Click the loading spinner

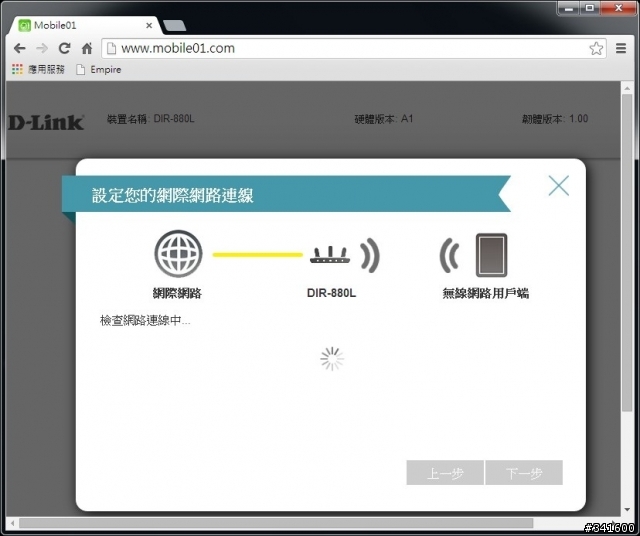point(332,359)
